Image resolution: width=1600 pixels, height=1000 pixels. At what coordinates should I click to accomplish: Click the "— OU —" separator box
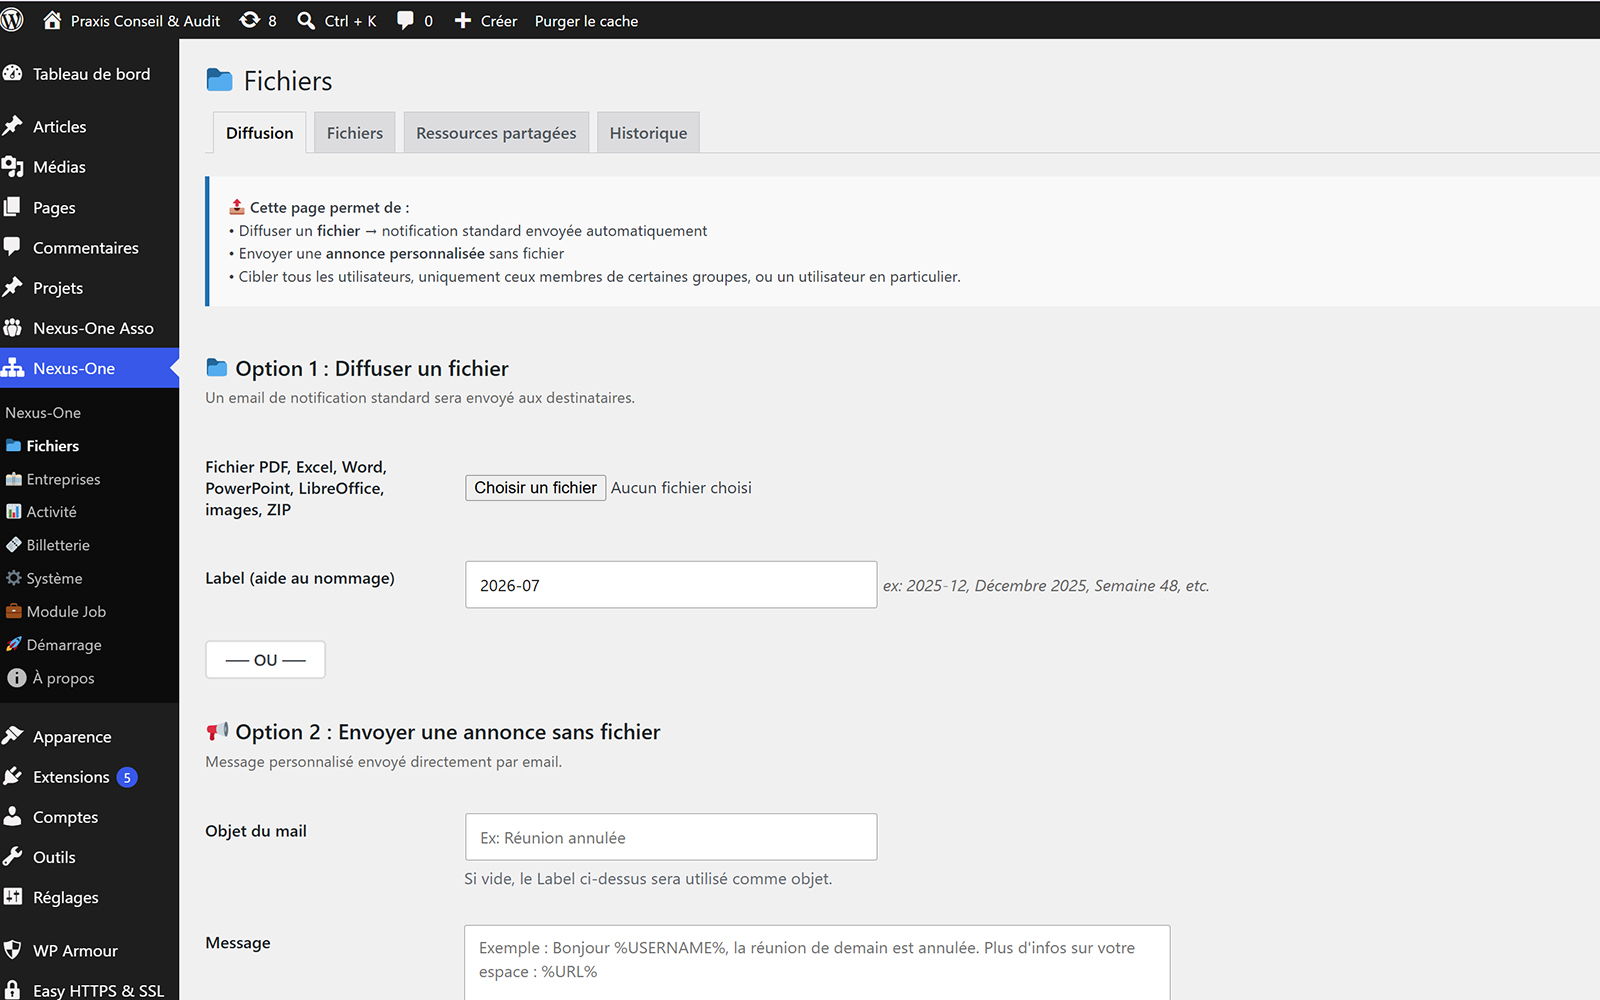(265, 660)
